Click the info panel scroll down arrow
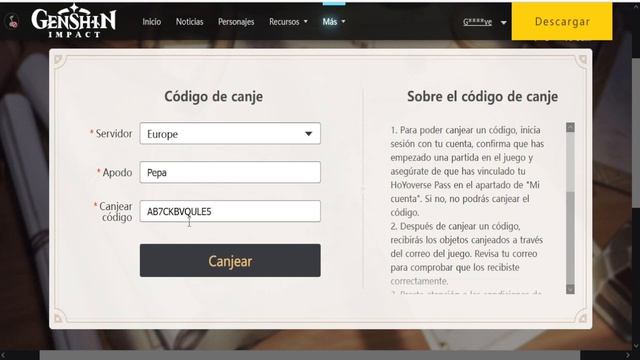 (570, 289)
